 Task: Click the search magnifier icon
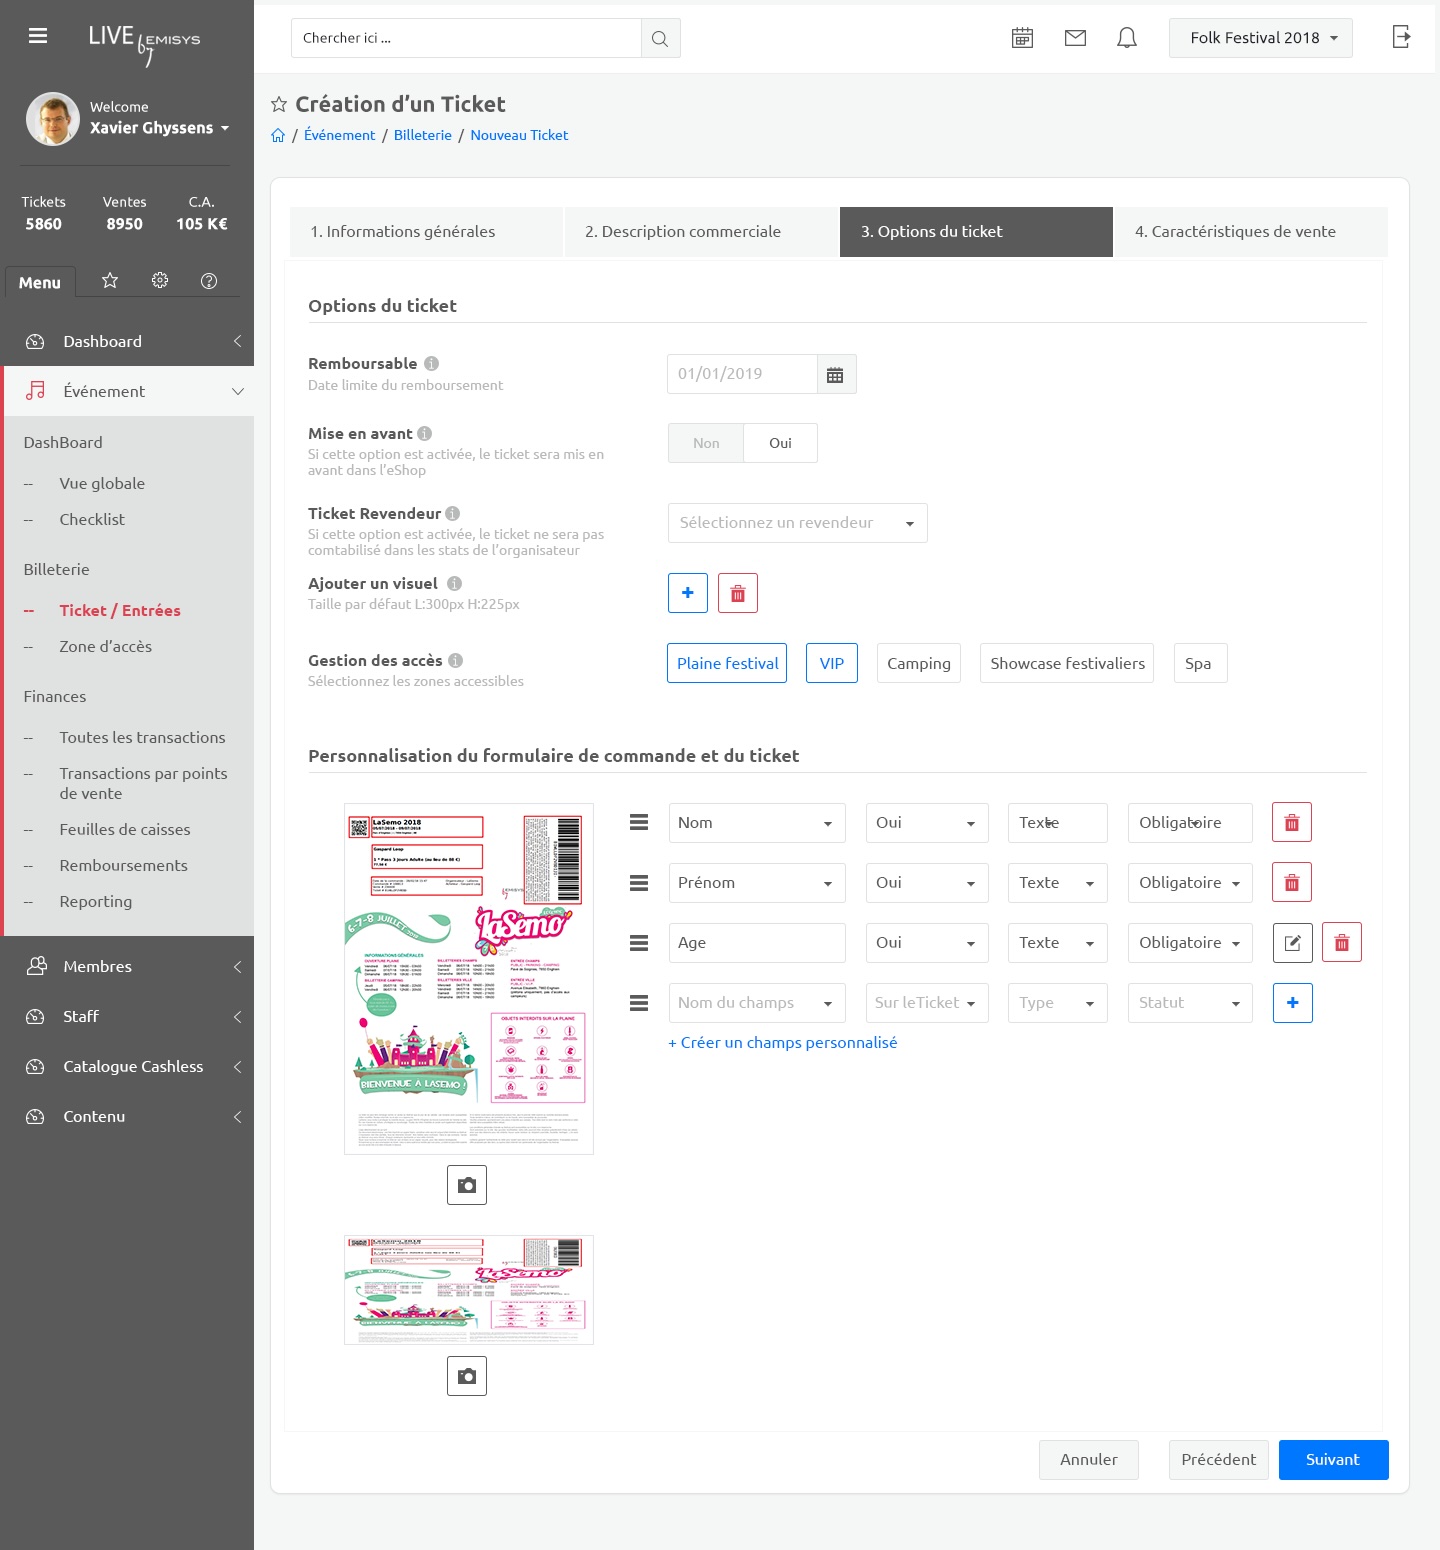point(660,38)
